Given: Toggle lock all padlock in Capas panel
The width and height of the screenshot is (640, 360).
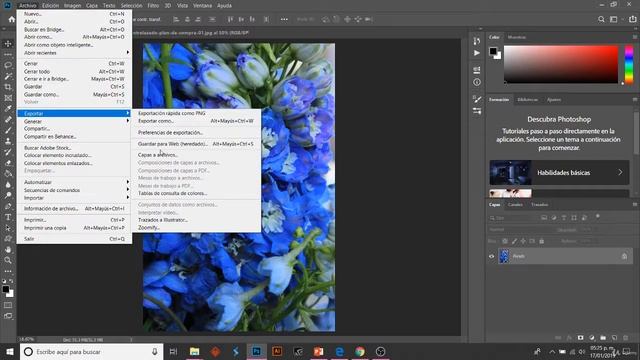Looking at the screenshot, I should point(542,241).
